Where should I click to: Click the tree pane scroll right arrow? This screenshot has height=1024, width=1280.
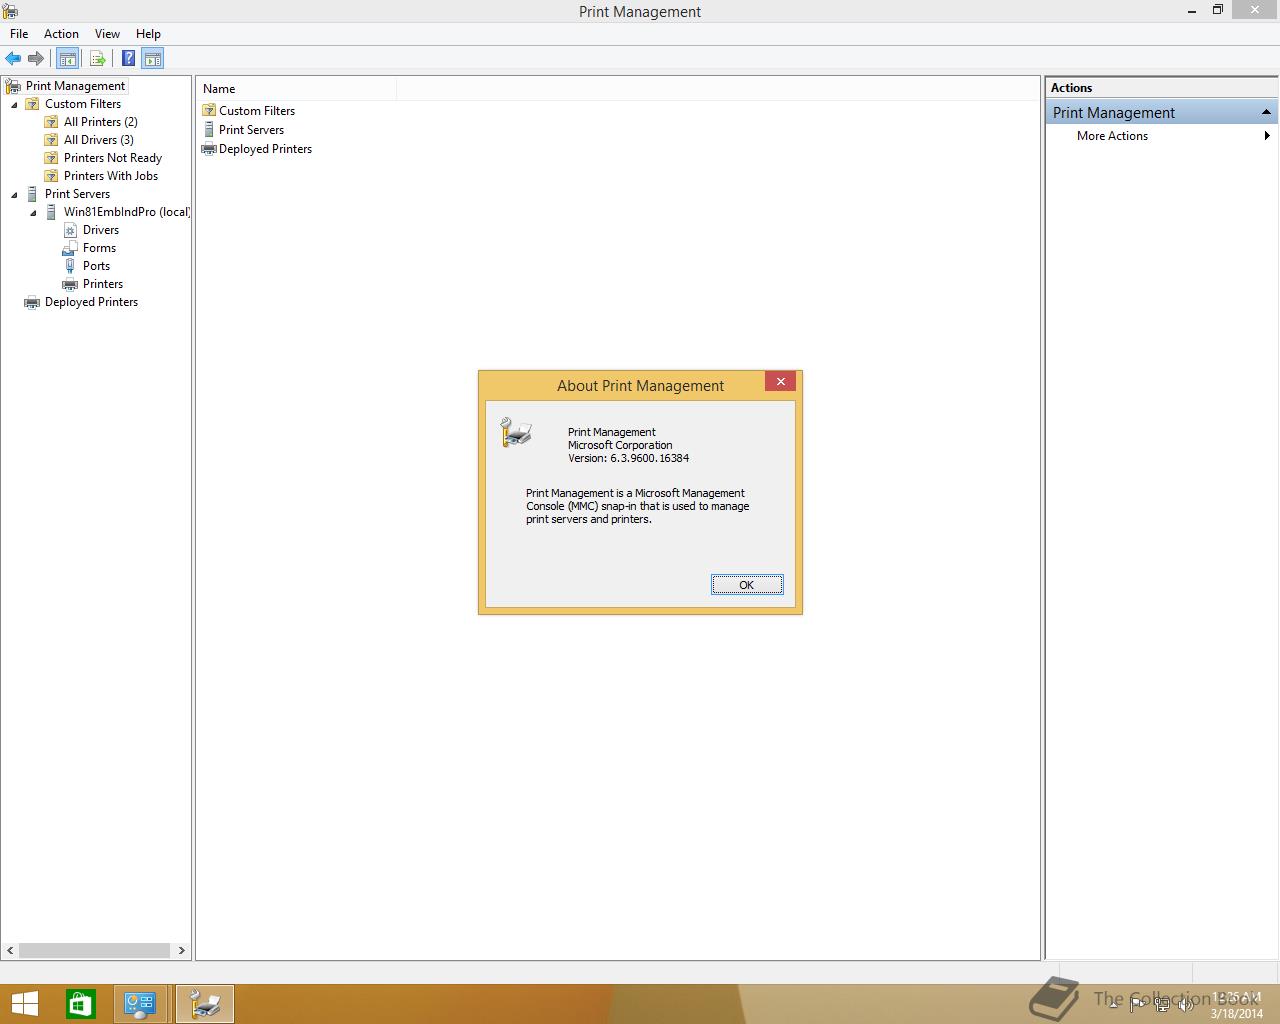(x=181, y=950)
